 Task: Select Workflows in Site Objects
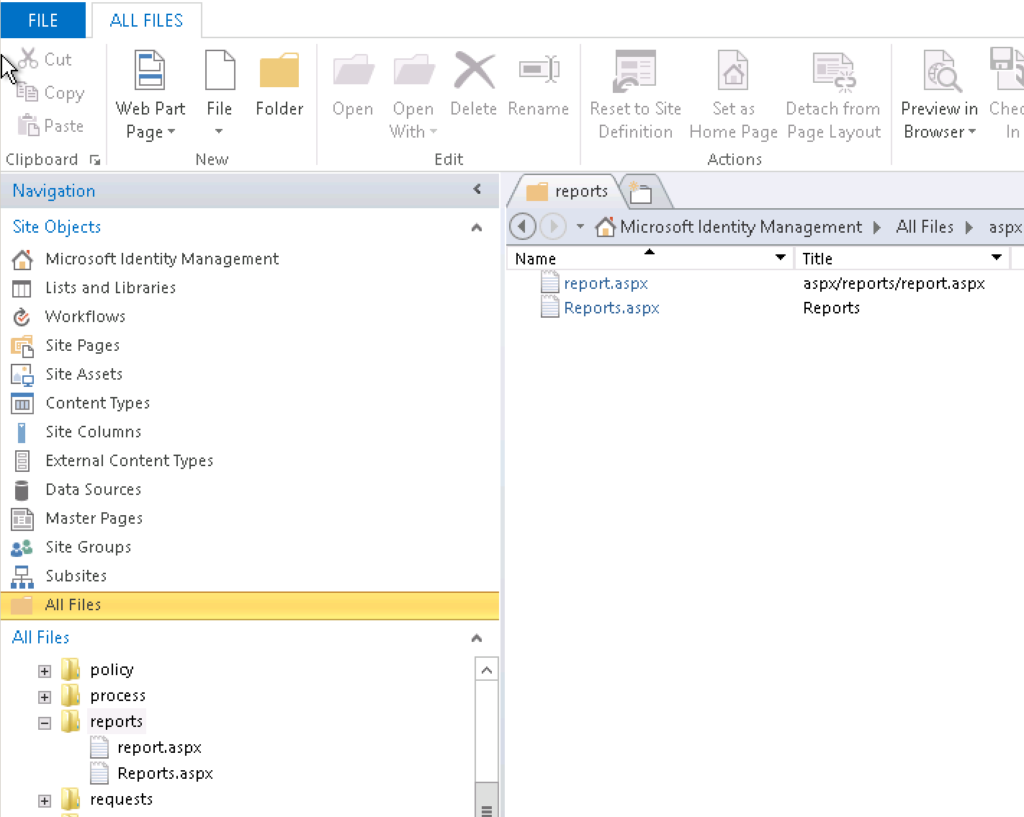pos(85,316)
